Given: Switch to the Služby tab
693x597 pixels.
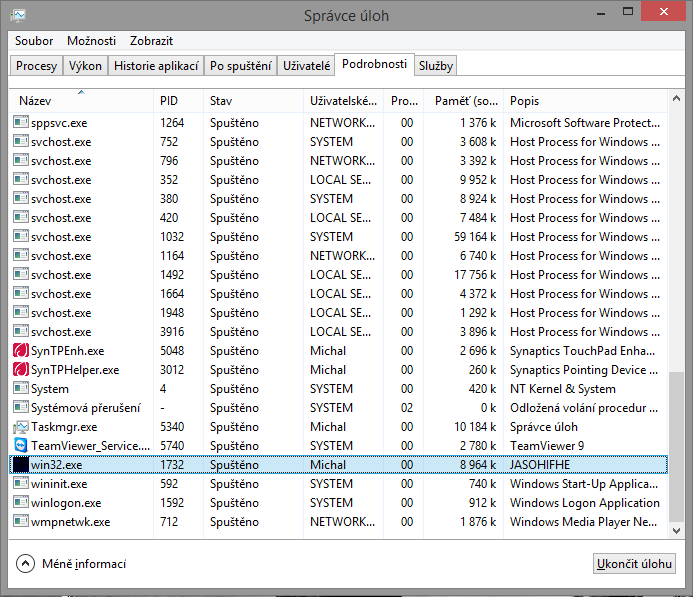Looking at the screenshot, I should 436,66.
